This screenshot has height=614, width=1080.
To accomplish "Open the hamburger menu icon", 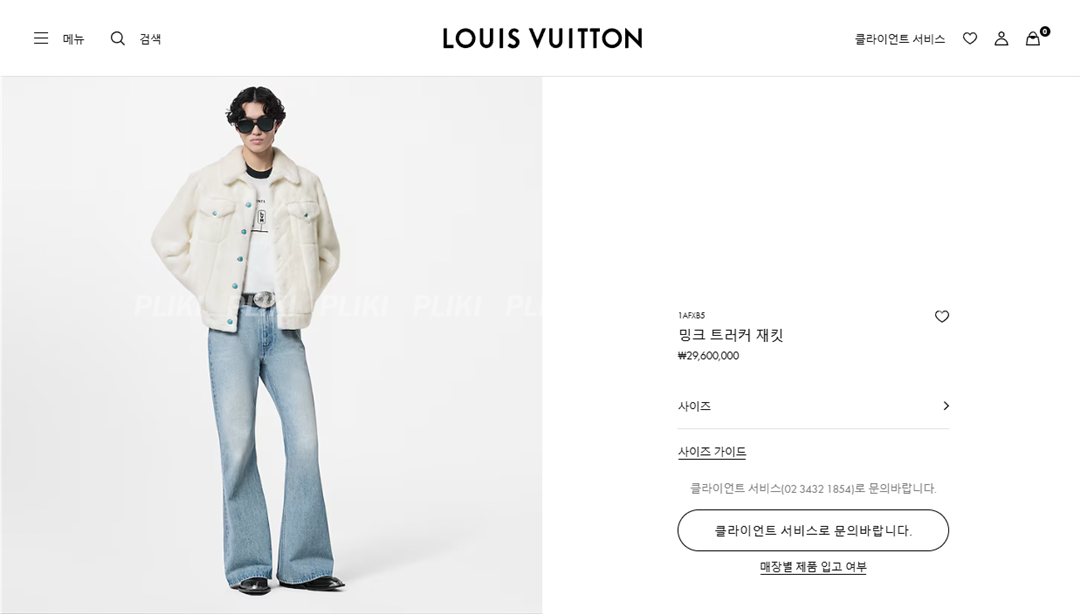I will (x=41, y=38).
